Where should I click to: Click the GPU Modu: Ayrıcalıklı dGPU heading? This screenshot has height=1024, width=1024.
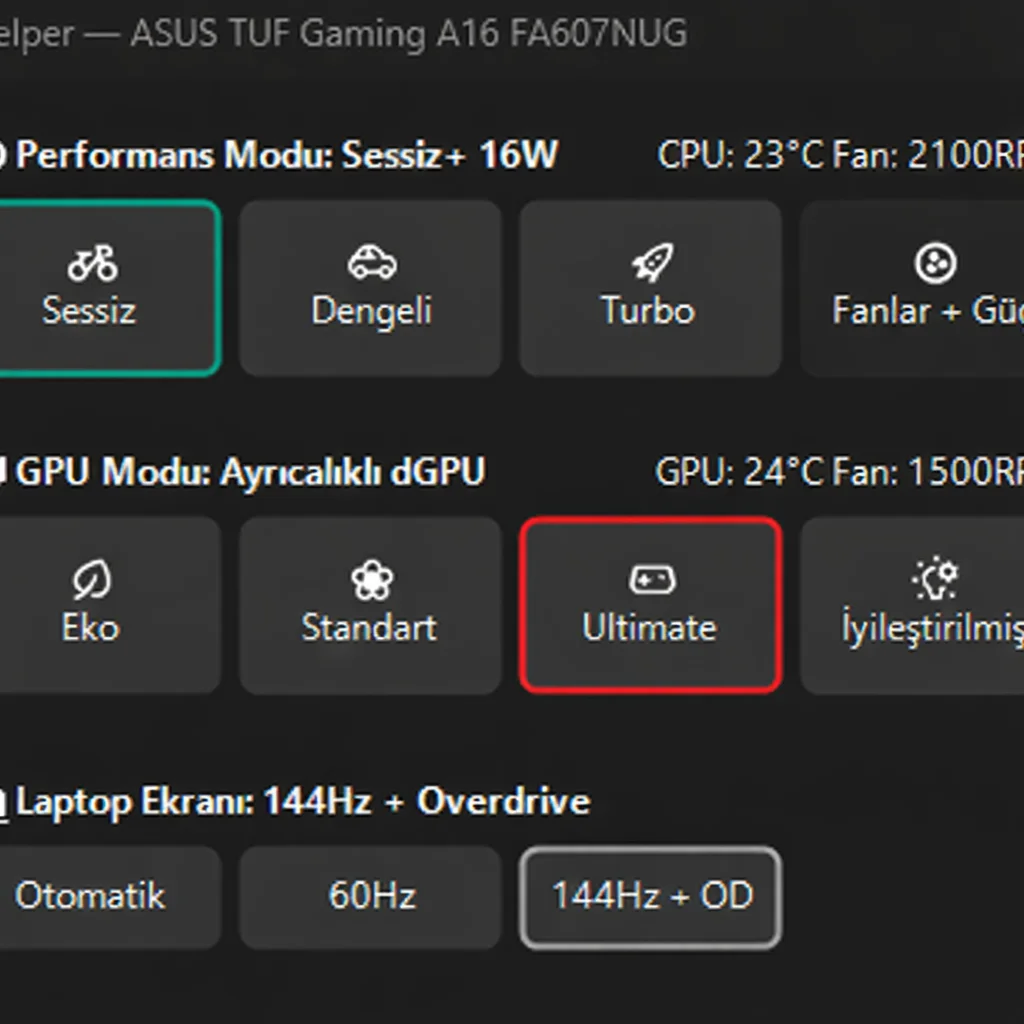tap(250, 472)
